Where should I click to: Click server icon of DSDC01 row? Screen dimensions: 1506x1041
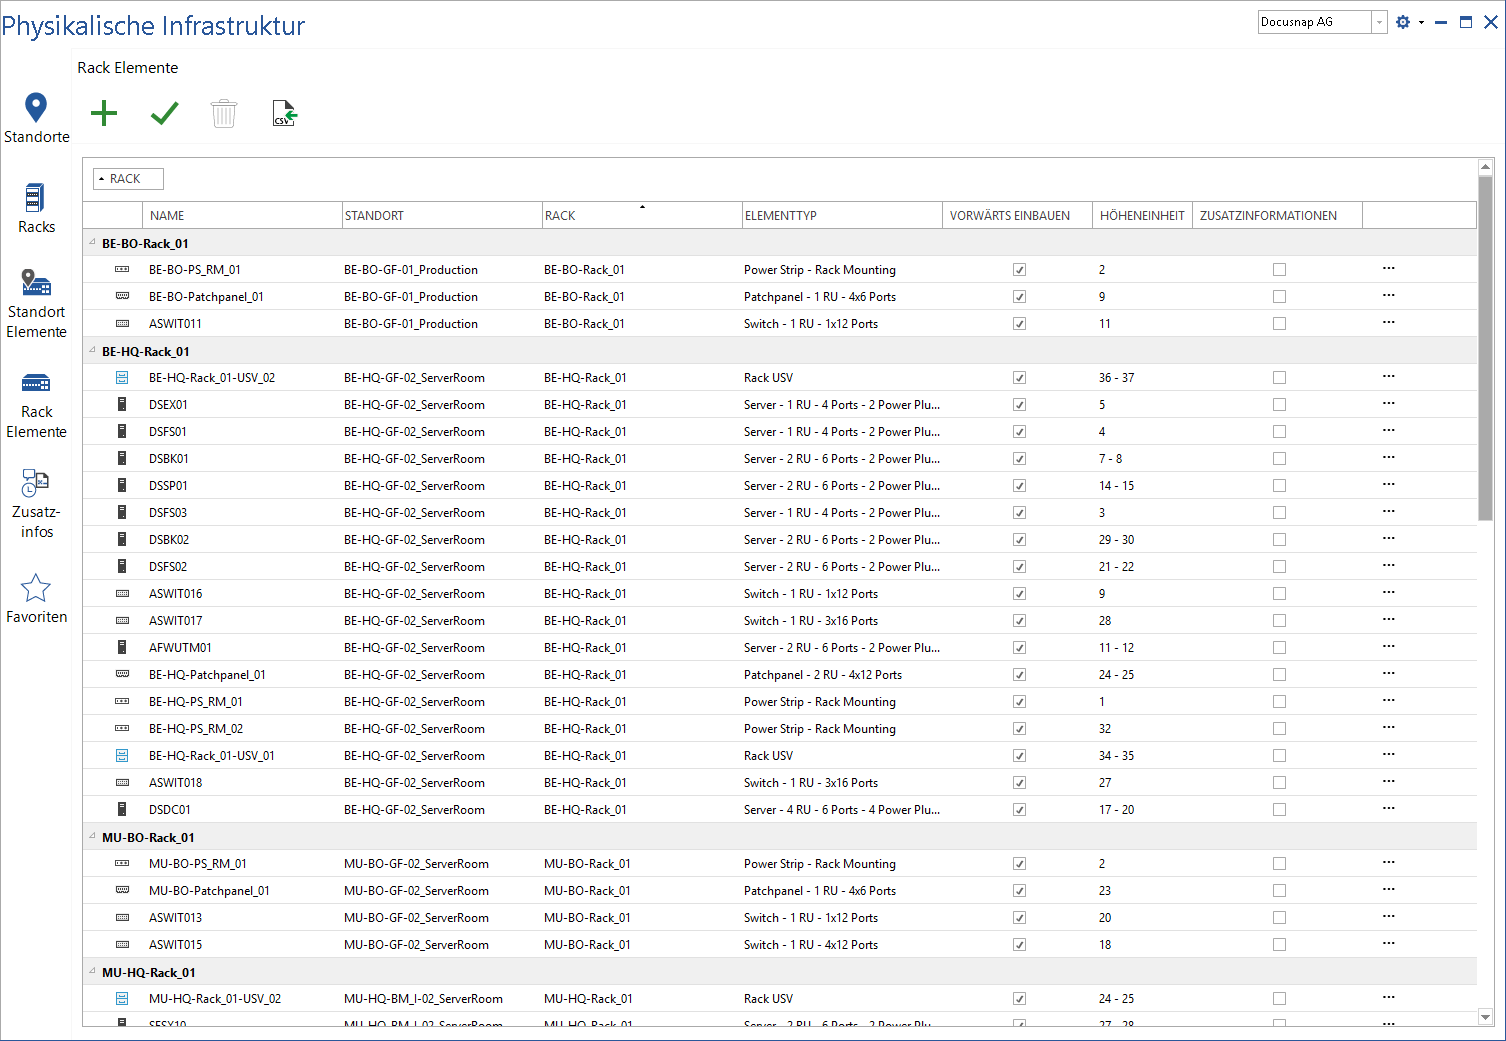(x=122, y=809)
